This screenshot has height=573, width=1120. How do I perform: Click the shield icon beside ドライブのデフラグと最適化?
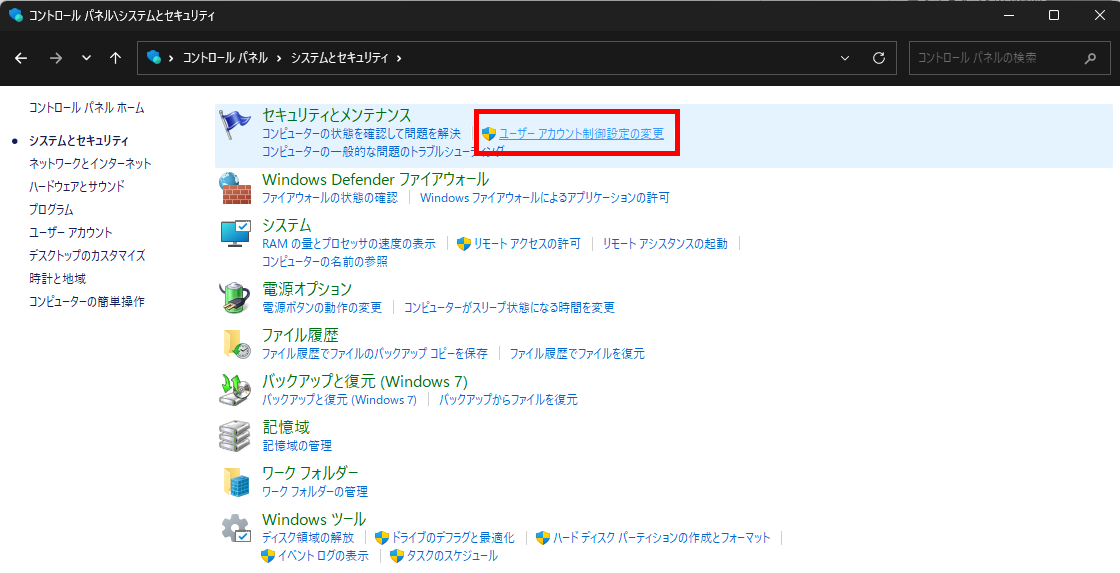click(x=382, y=537)
